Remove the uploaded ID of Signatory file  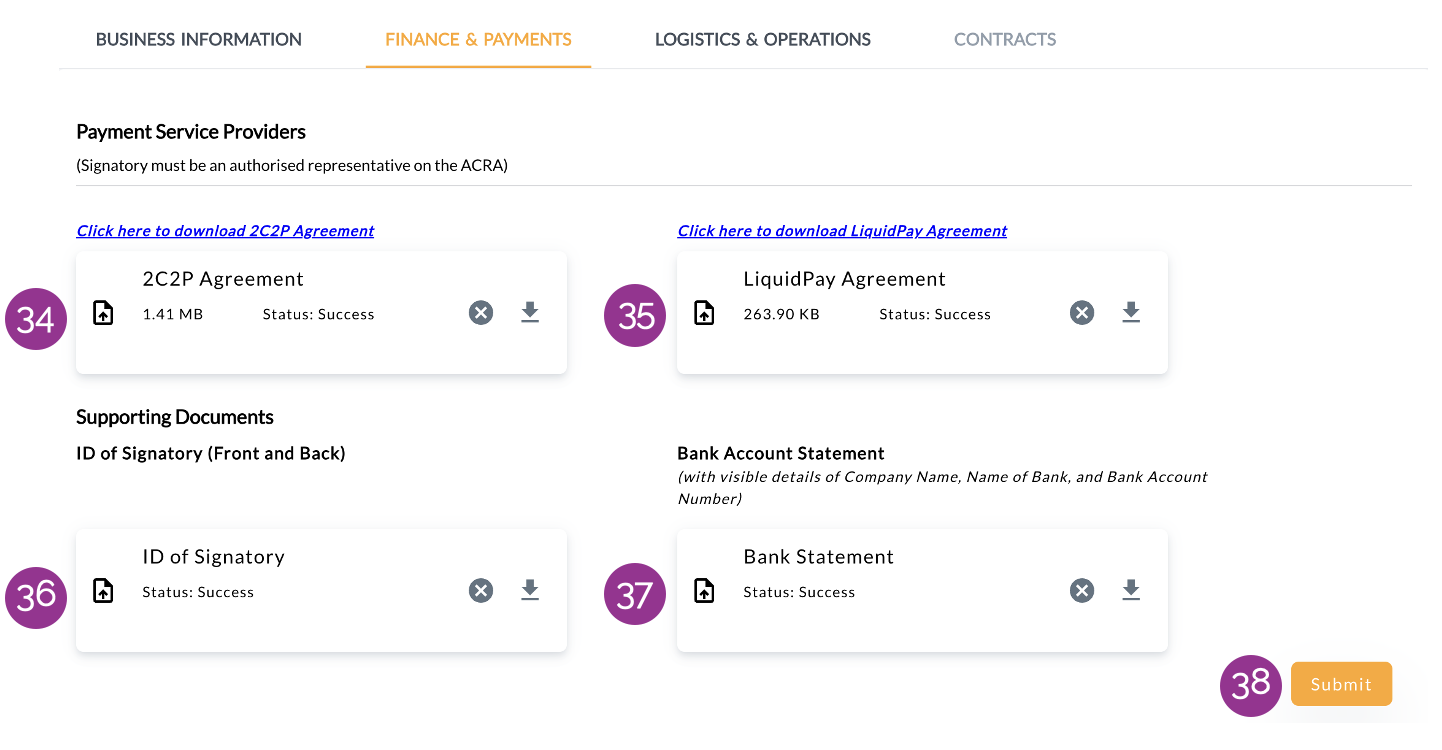pyautogui.click(x=481, y=591)
